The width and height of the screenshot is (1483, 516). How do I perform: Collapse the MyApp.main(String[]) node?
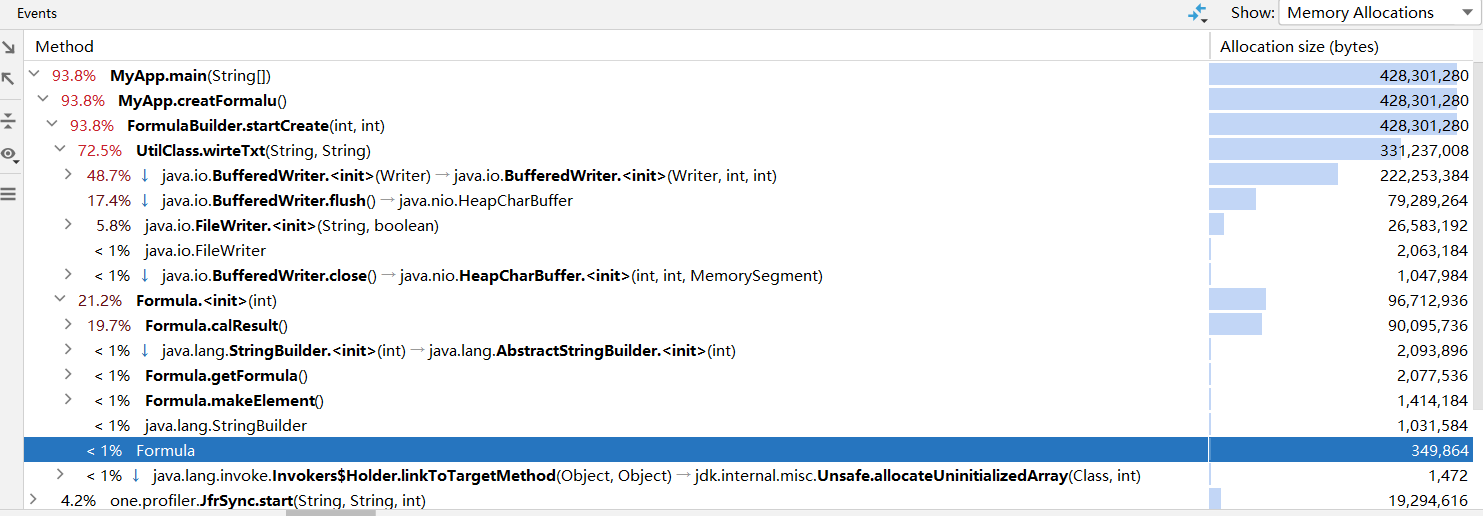coord(34,75)
